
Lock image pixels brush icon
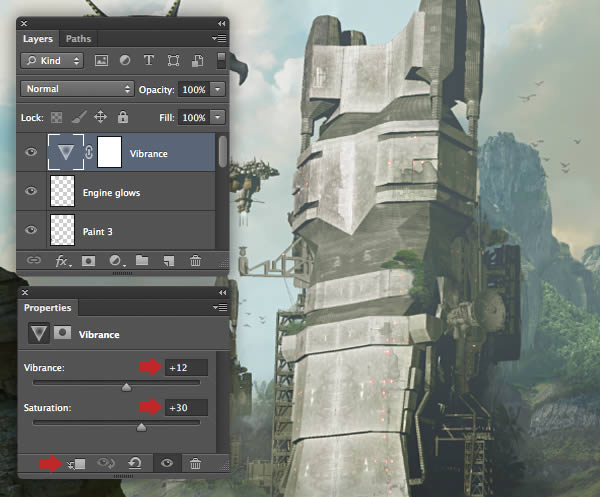(x=79, y=117)
